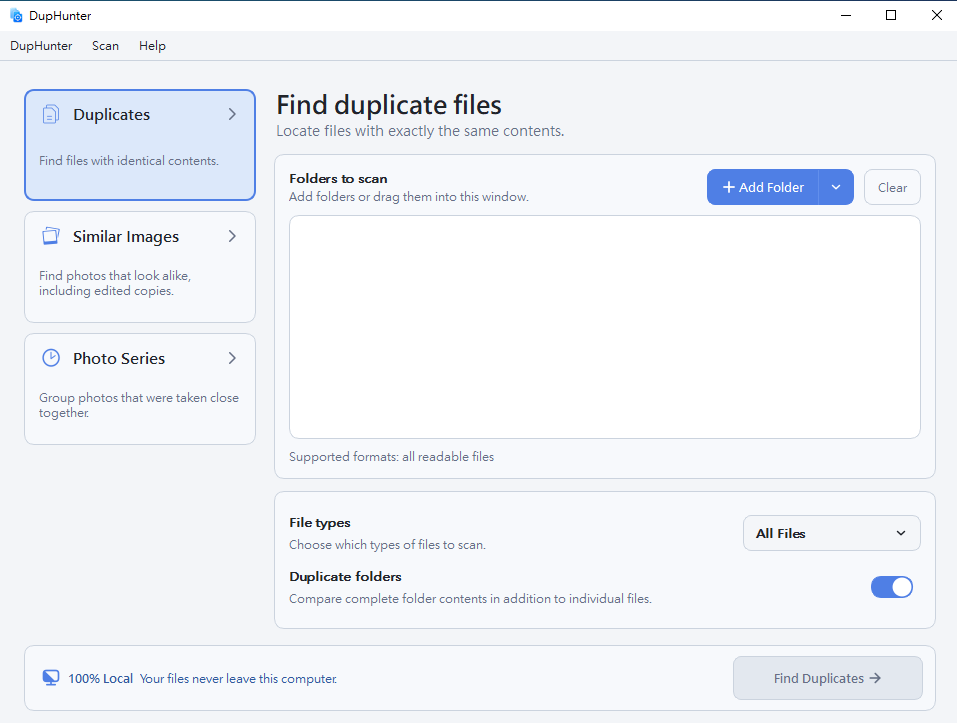Open the Help menu
The width and height of the screenshot is (957, 723).
tap(152, 46)
